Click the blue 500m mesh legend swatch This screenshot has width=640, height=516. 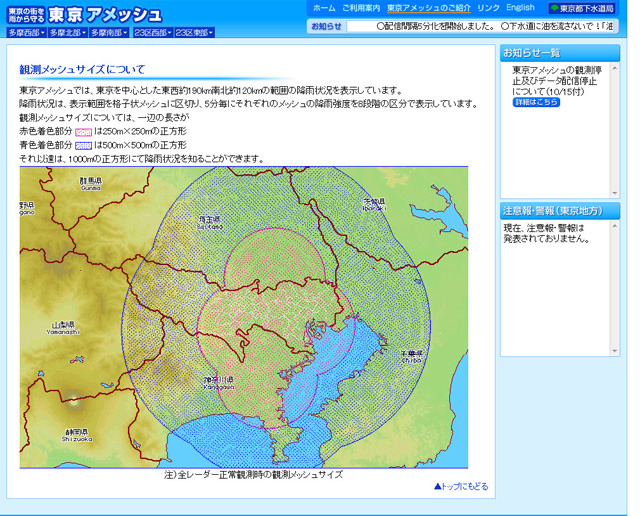click(x=83, y=146)
